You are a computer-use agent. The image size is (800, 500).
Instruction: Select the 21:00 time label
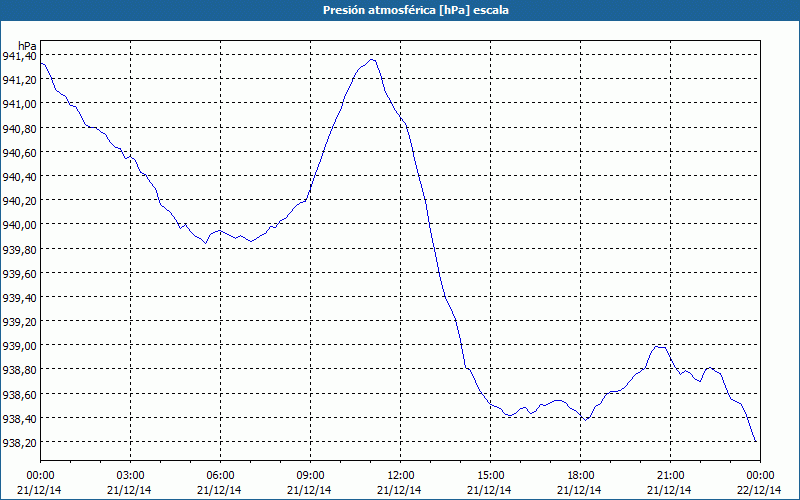pos(670,476)
